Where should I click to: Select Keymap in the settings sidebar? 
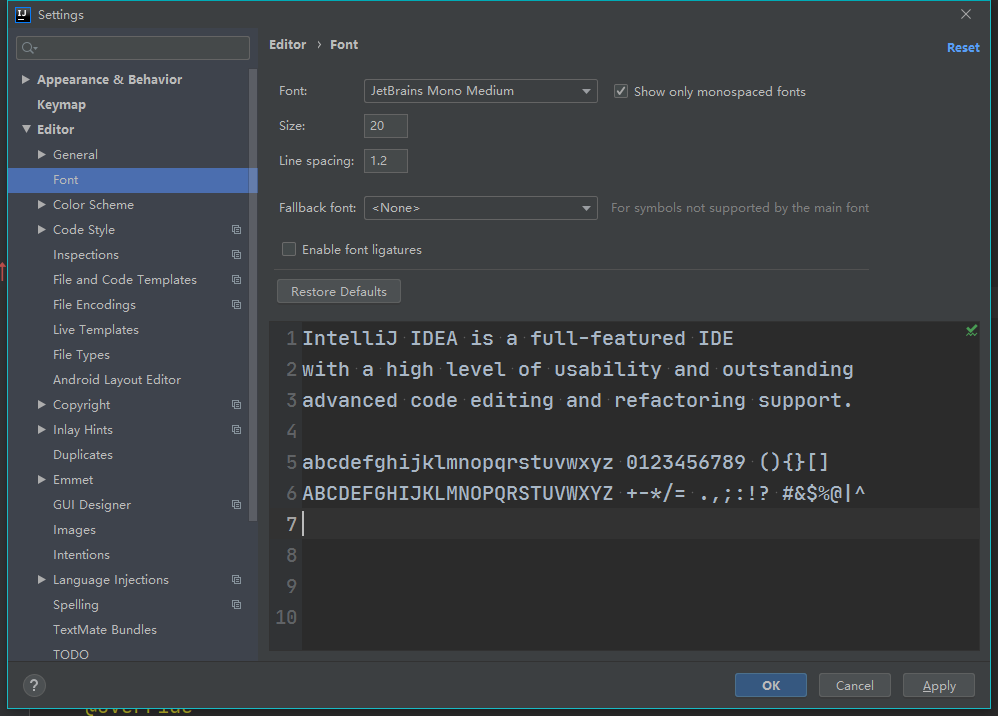[61, 104]
